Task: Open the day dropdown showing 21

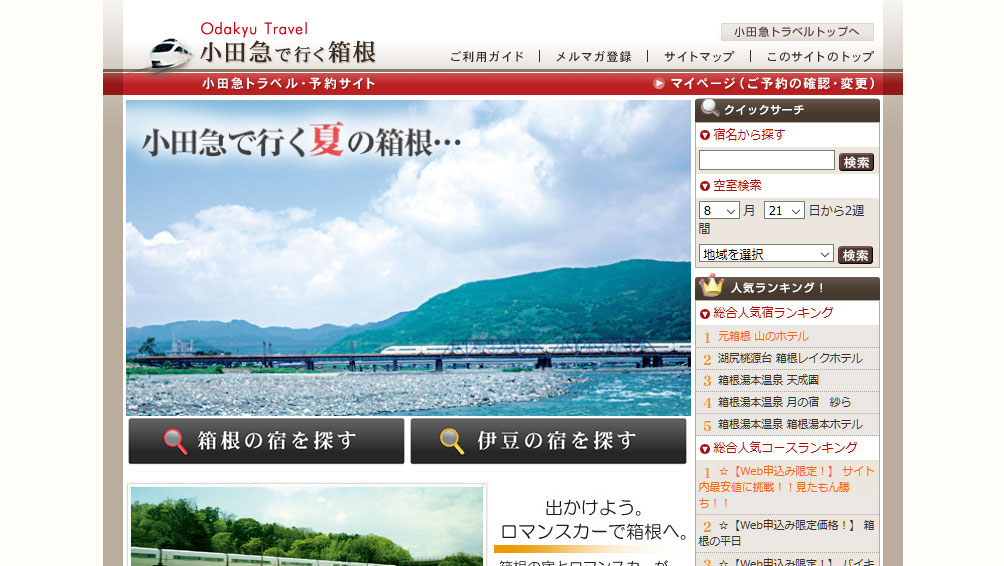Action: [784, 211]
